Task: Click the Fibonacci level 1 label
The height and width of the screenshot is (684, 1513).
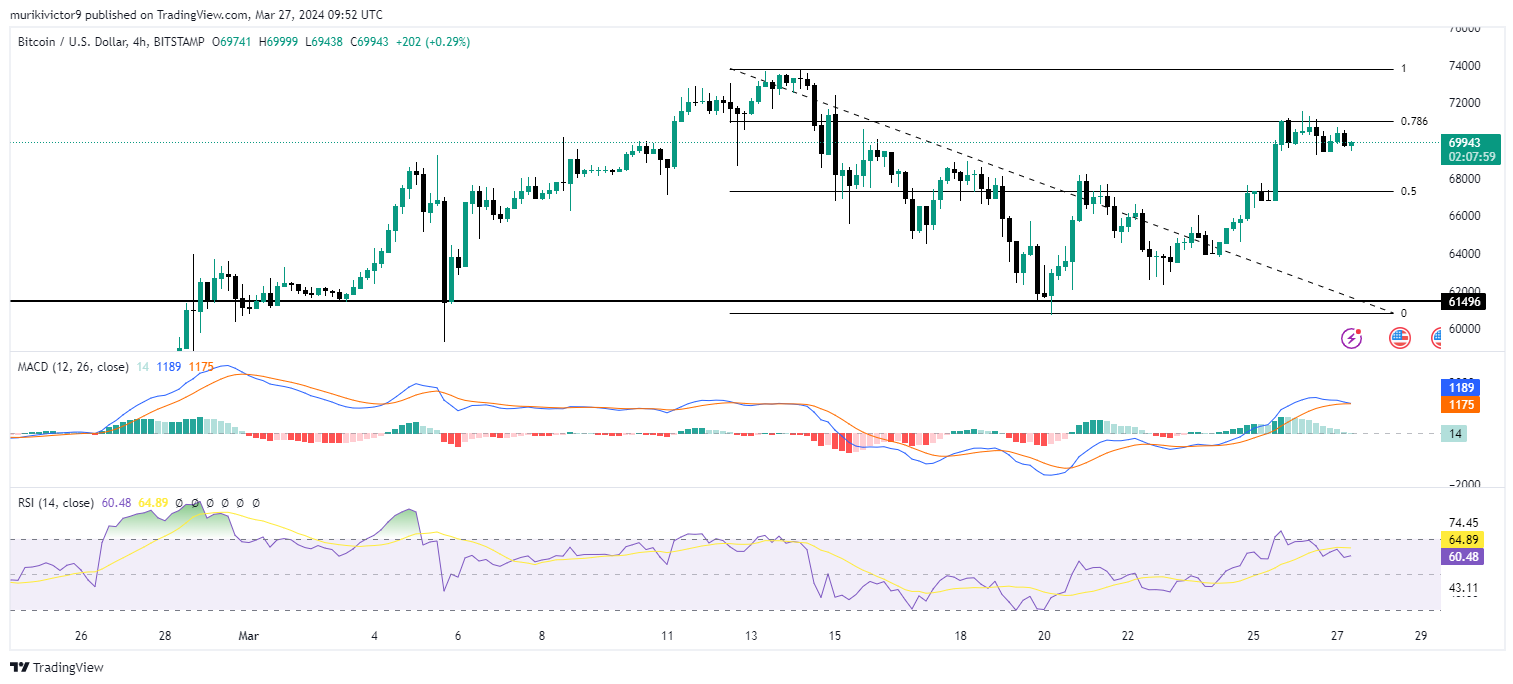Action: tap(1404, 68)
